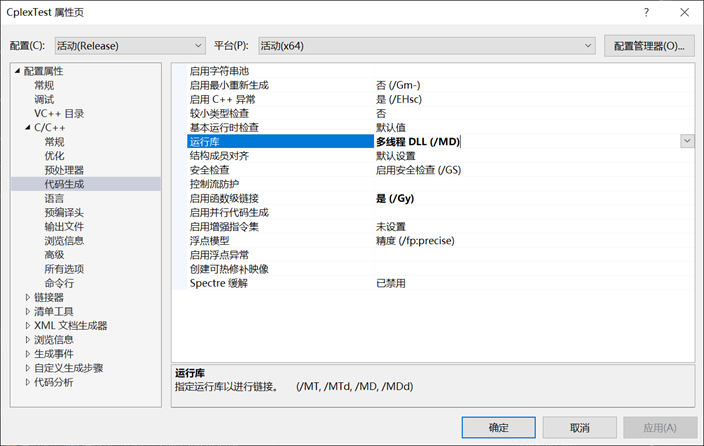Image resolution: width=704 pixels, height=446 pixels.
Task: Click the 启用 C++ 异常 property
Action: coord(222,99)
